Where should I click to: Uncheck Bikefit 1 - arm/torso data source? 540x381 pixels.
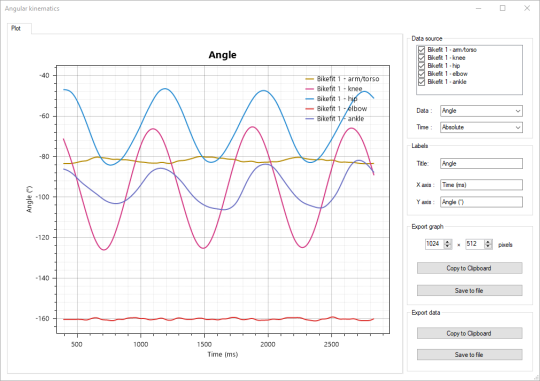[421, 50]
